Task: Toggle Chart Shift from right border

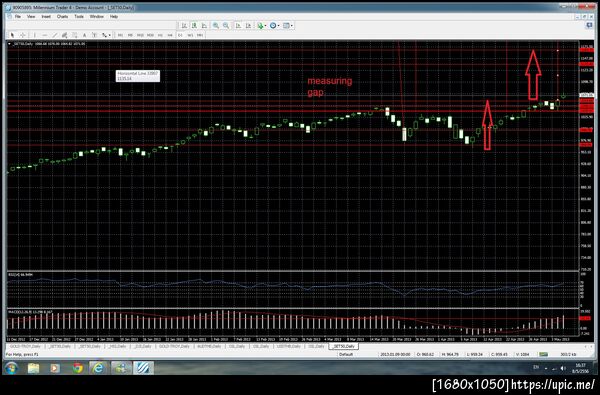Action: pyautogui.click(x=248, y=26)
